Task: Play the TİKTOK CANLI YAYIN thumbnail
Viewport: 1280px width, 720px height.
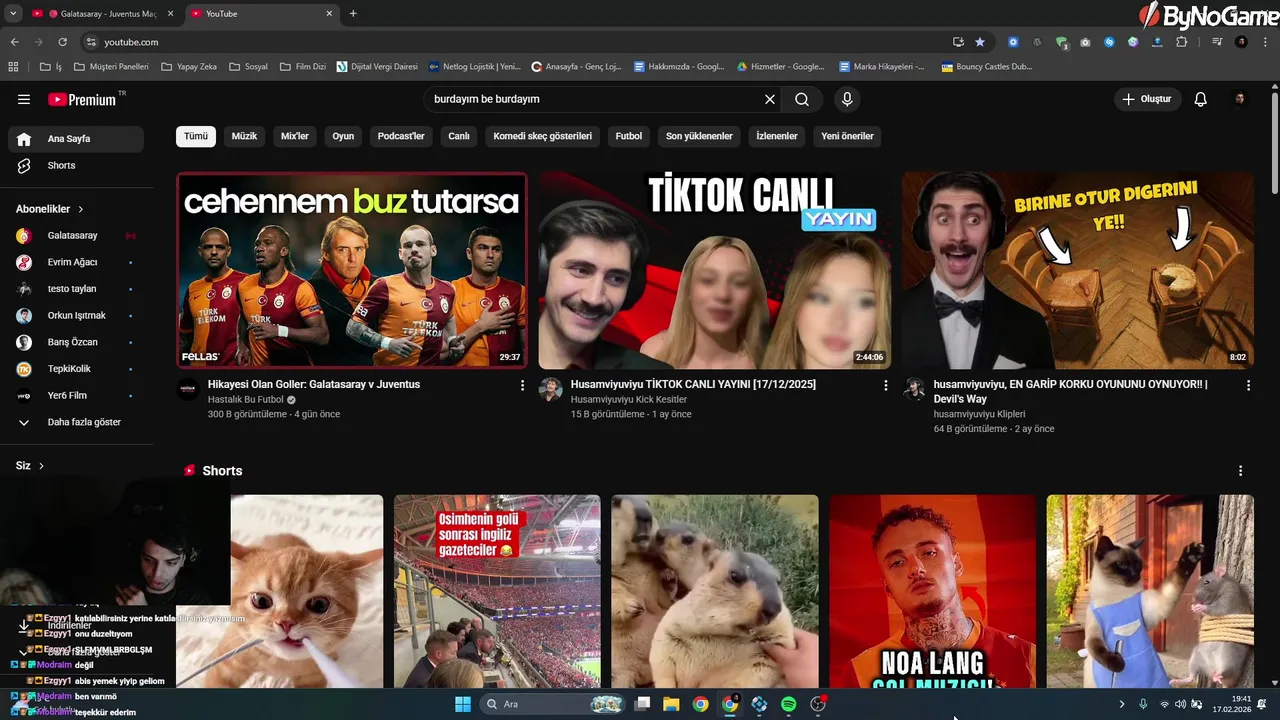Action: click(x=714, y=270)
